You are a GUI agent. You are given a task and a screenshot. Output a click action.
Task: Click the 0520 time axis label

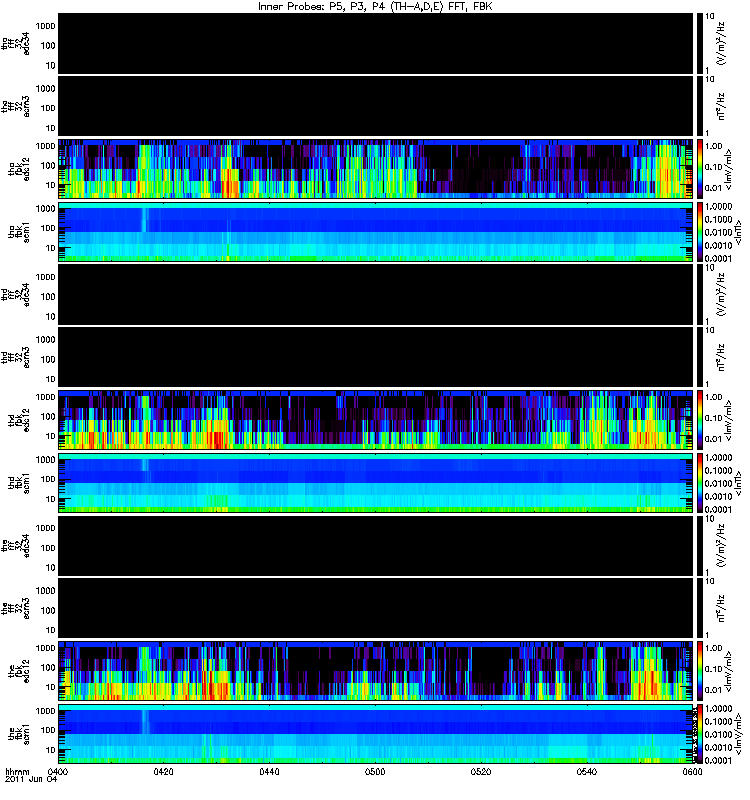(481, 771)
